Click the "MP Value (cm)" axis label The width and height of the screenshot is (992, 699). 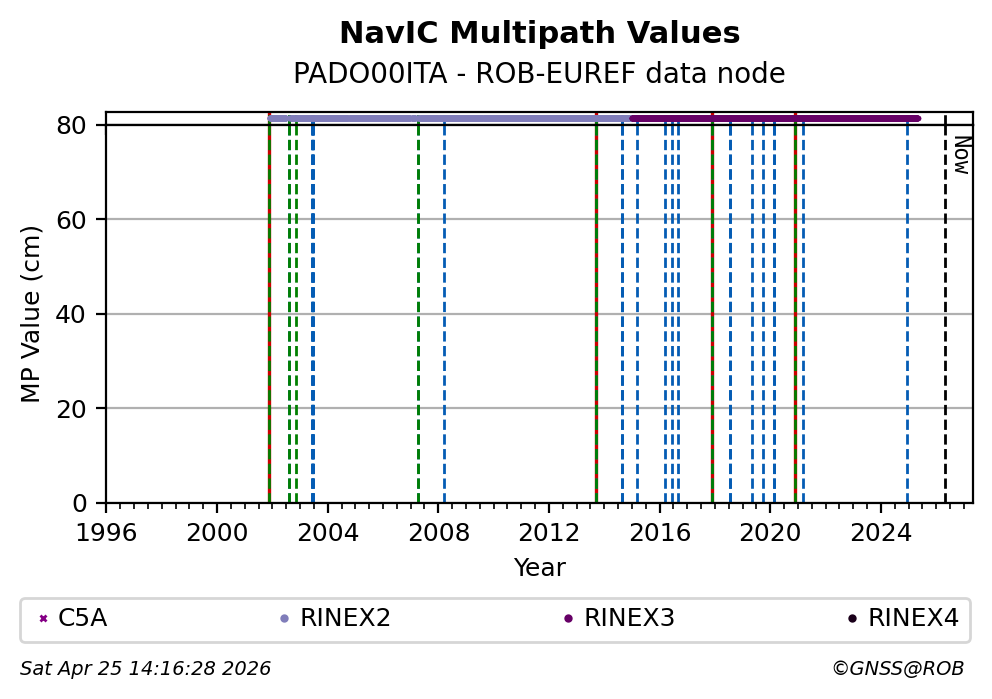[32, 314]
